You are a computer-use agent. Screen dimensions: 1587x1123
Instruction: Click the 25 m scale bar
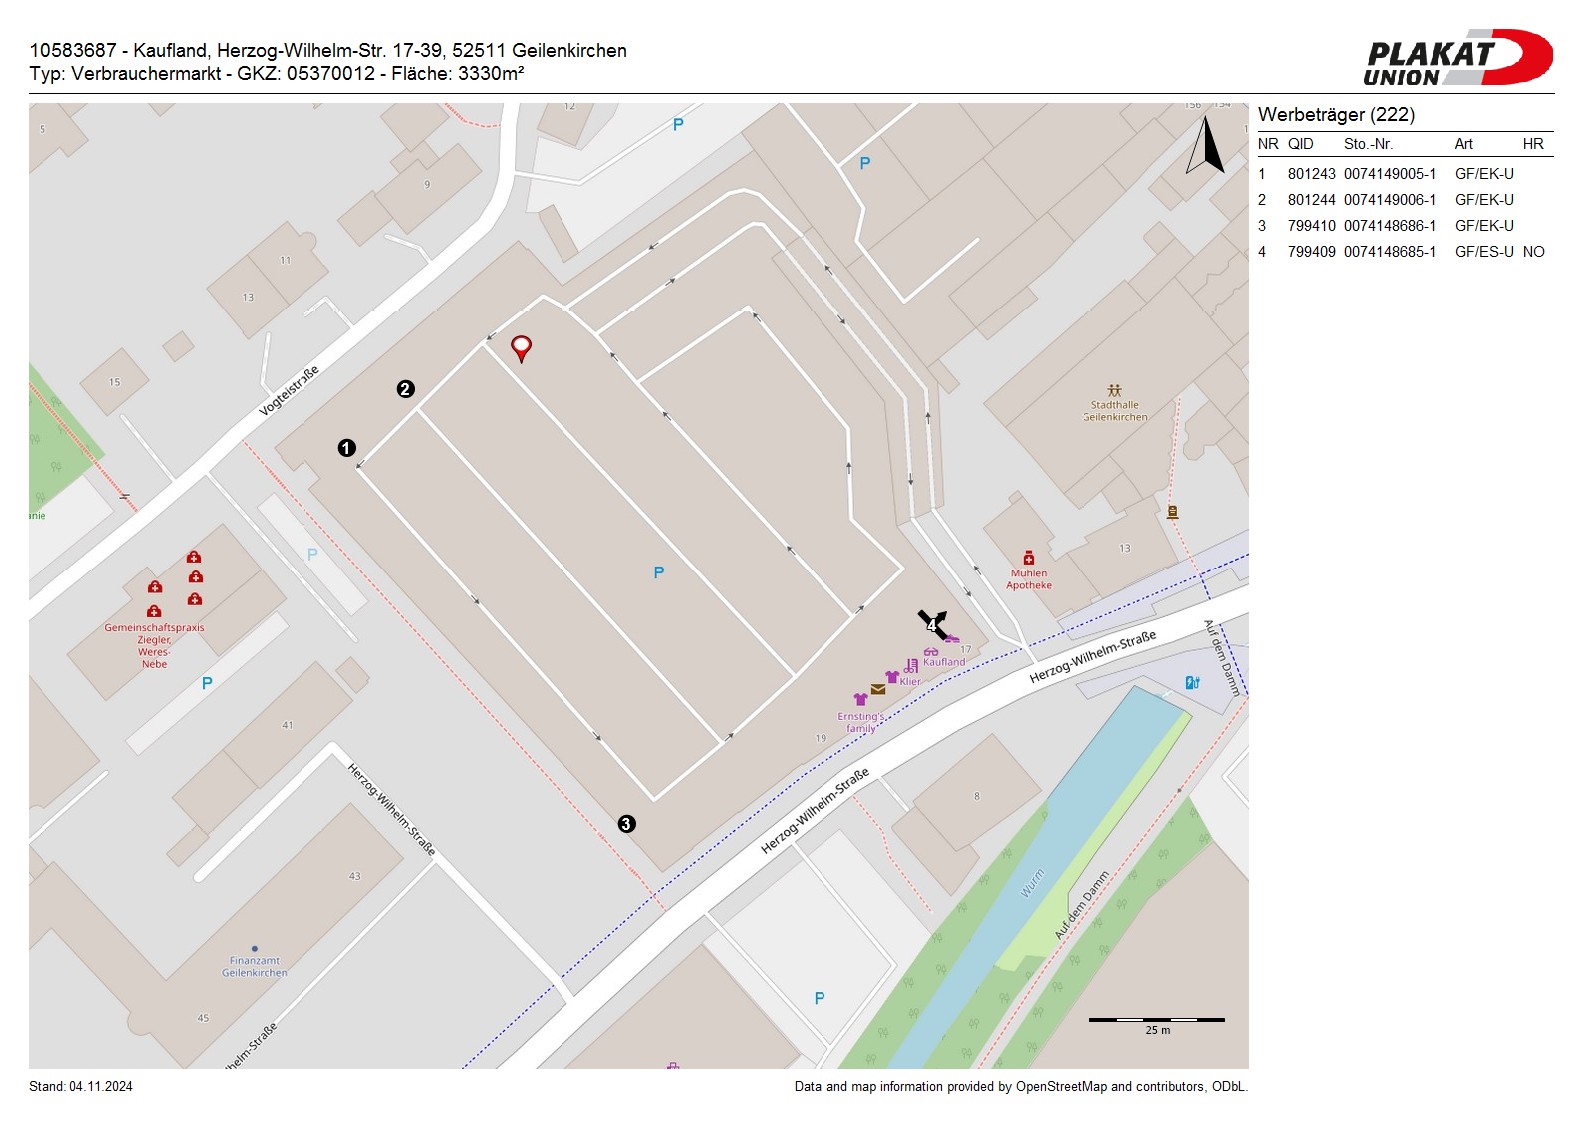click(x=1156, y=1020)
